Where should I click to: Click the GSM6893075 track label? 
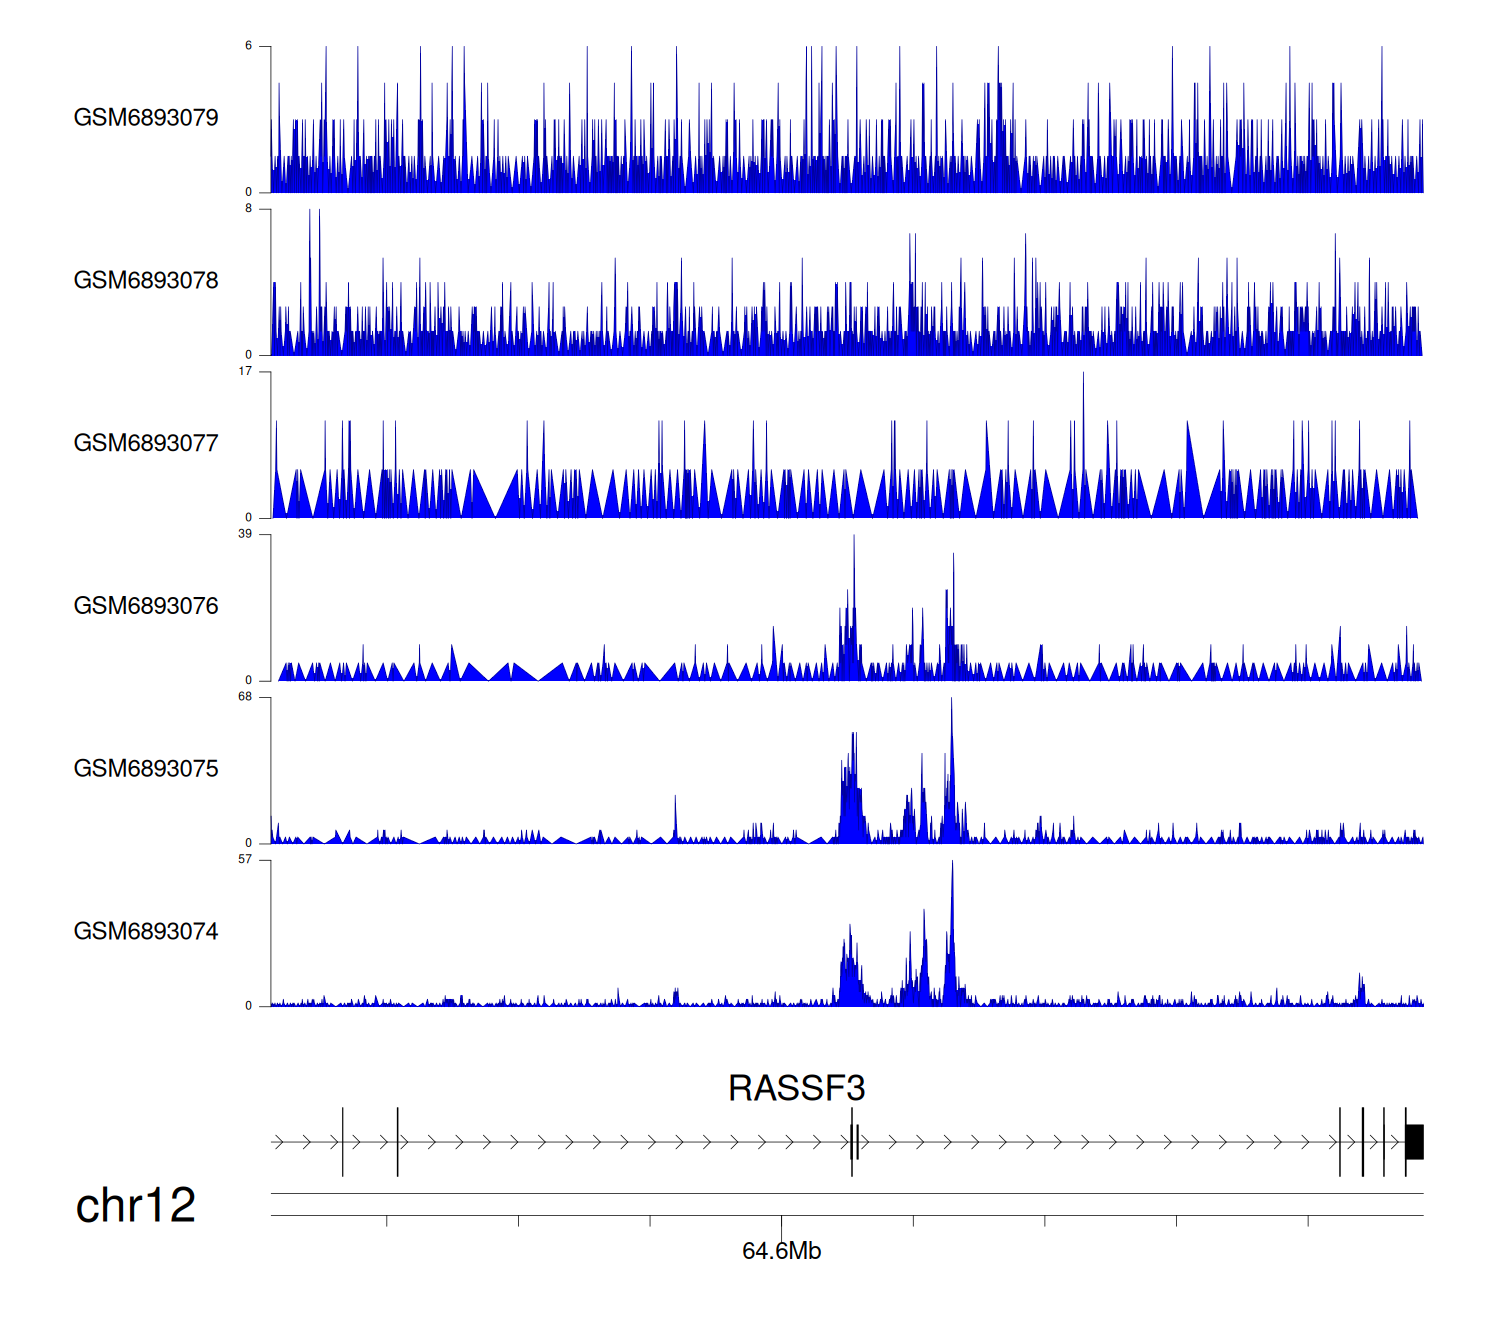(146, 769)
